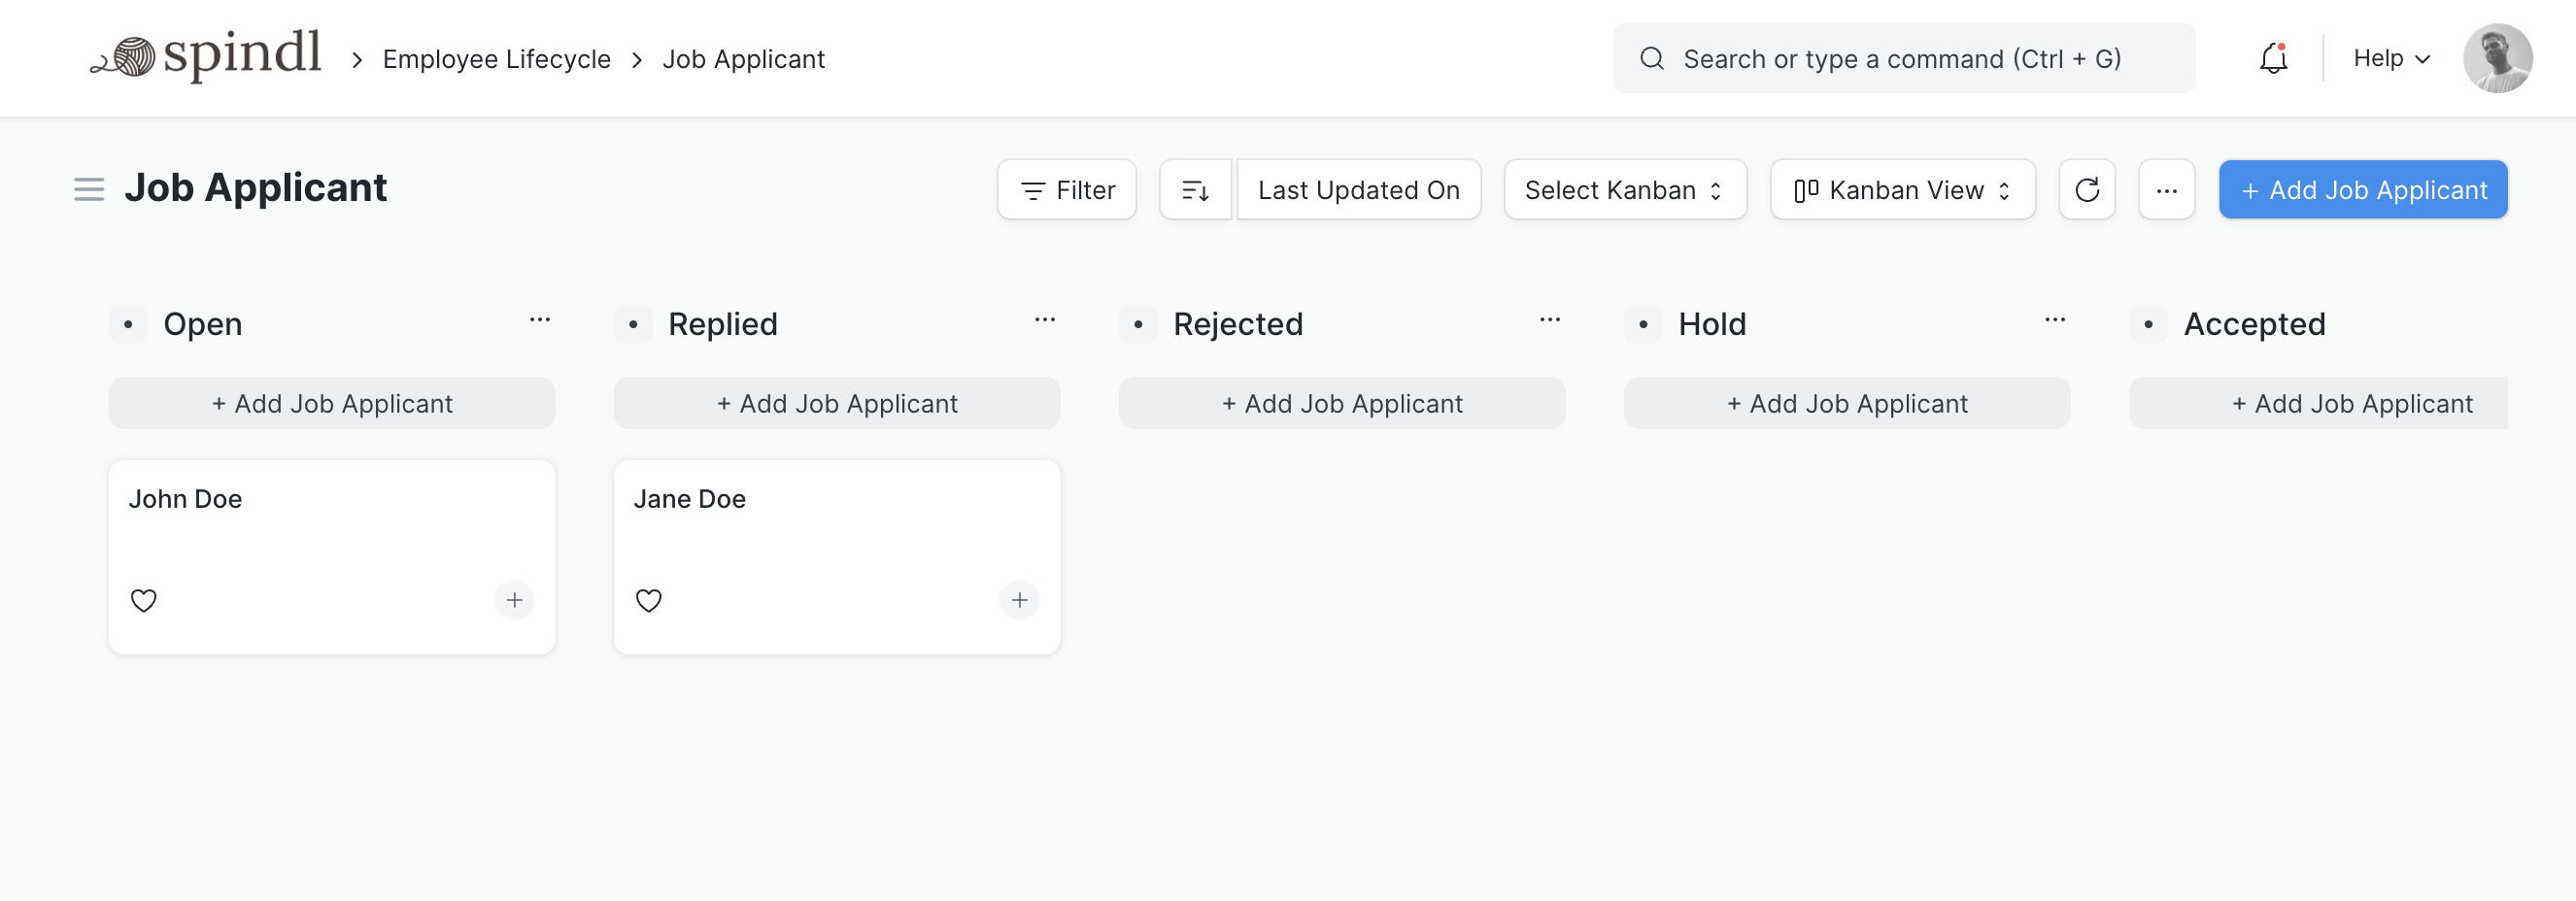
Task: Open the Select Kanban dropdown
Action: tap(1625, 189)
